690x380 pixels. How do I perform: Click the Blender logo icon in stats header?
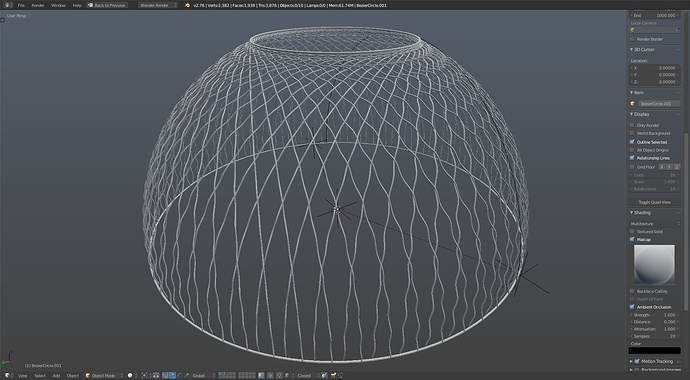(x=188, y=5)
